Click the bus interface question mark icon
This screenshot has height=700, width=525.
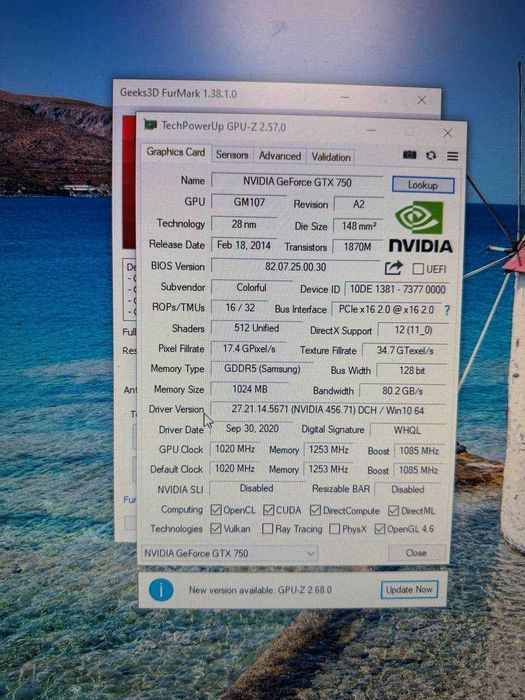pos(447,310)
